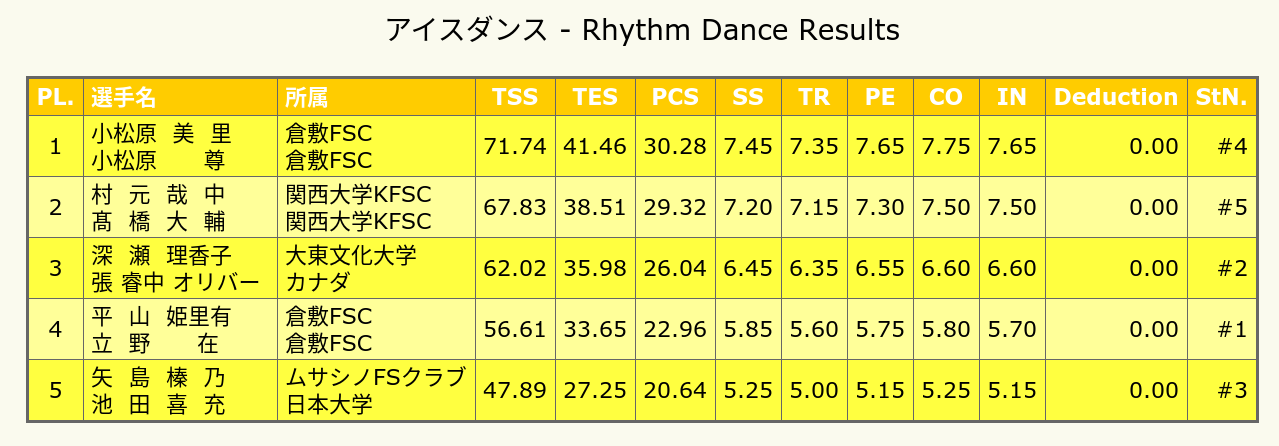Click starting number #3 cell
This screenshot has height=446, width=1279.
point(1220,391)
